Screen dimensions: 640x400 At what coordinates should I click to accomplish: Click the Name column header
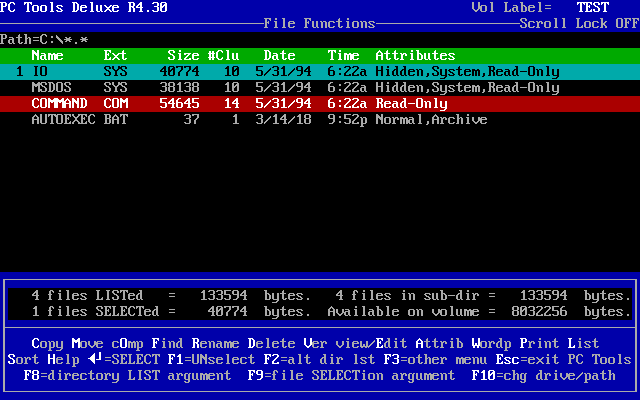(47, 56)
